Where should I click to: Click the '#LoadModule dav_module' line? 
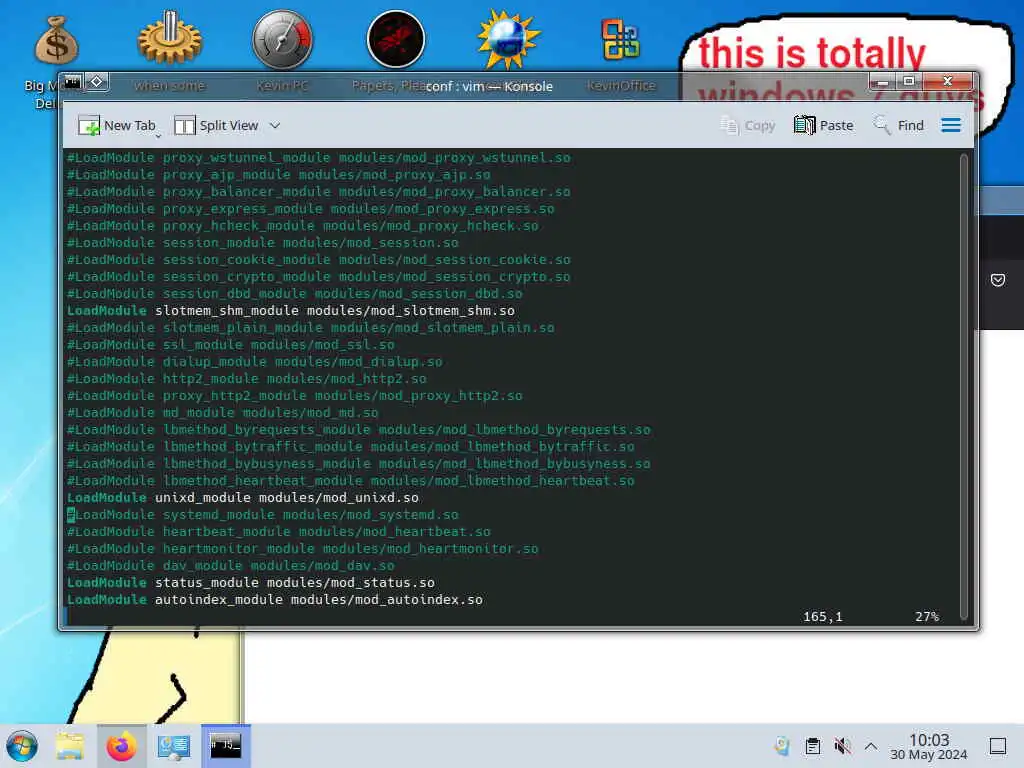pyautogui.click(x=231, y=566)
